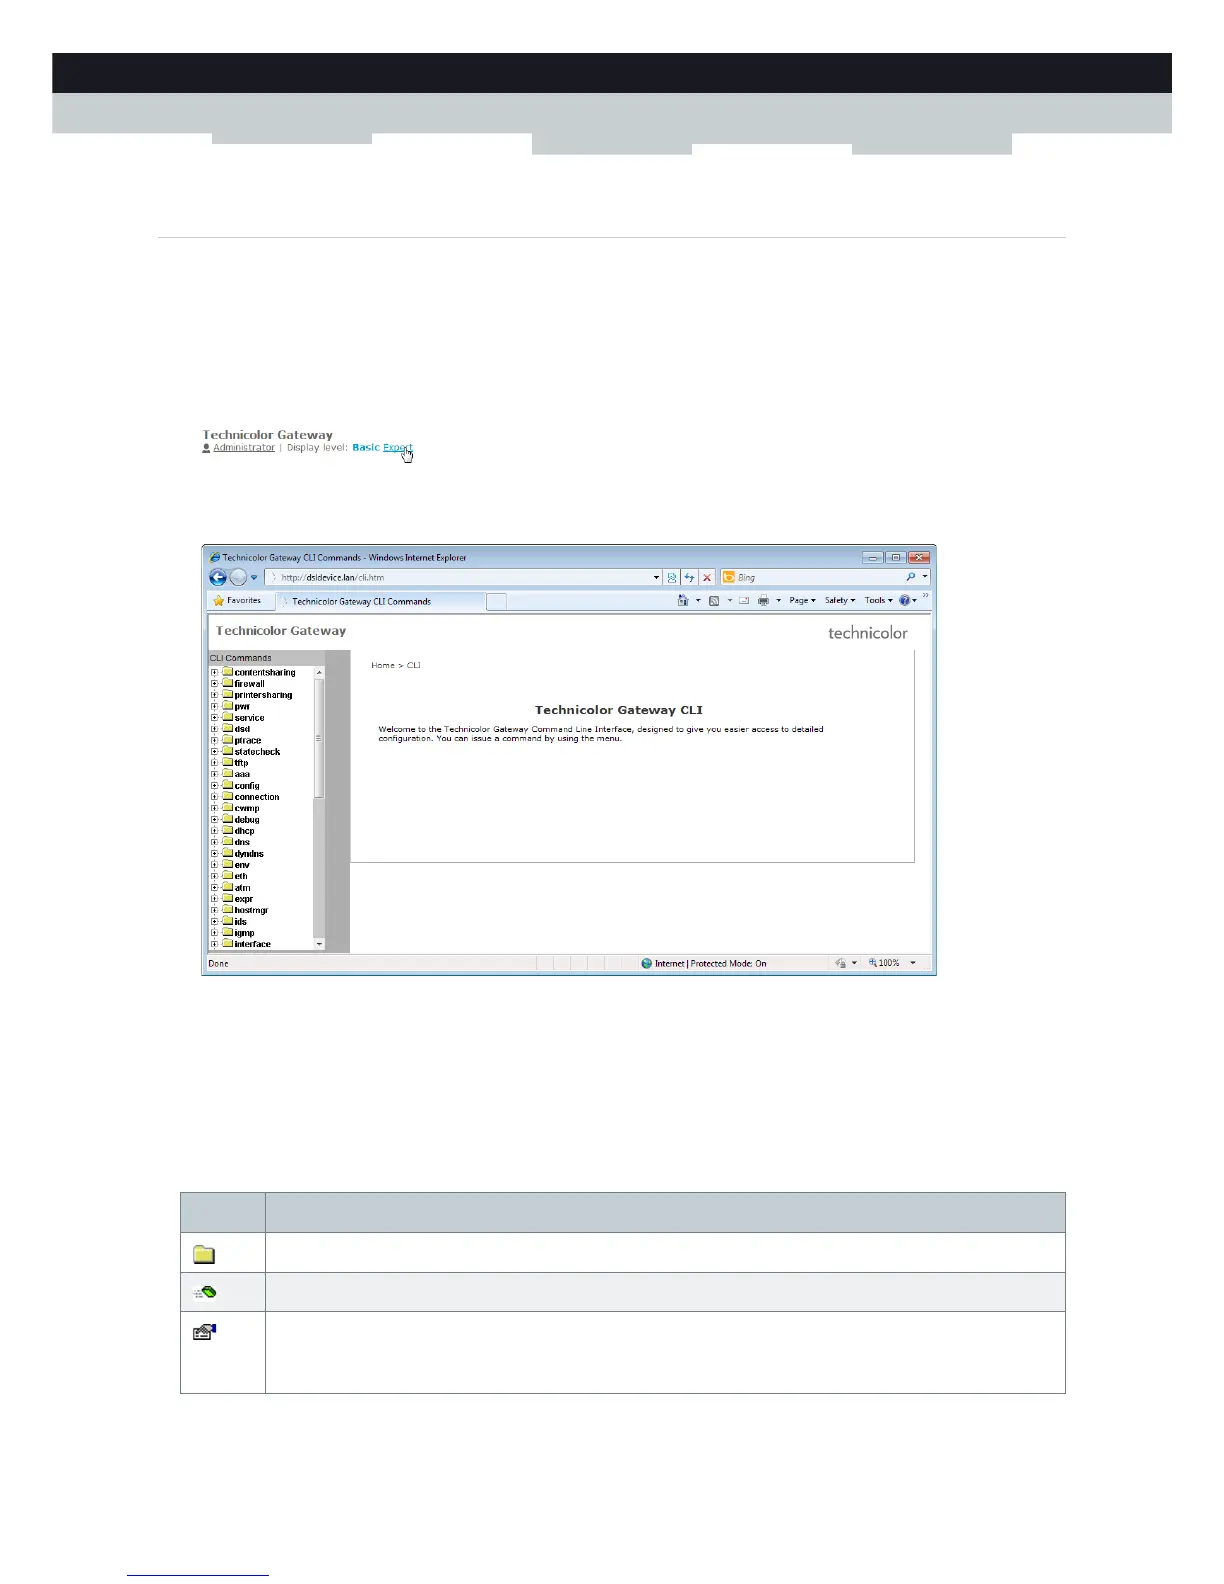
Task: Expand the config folder node
Action: coord(214,786)
